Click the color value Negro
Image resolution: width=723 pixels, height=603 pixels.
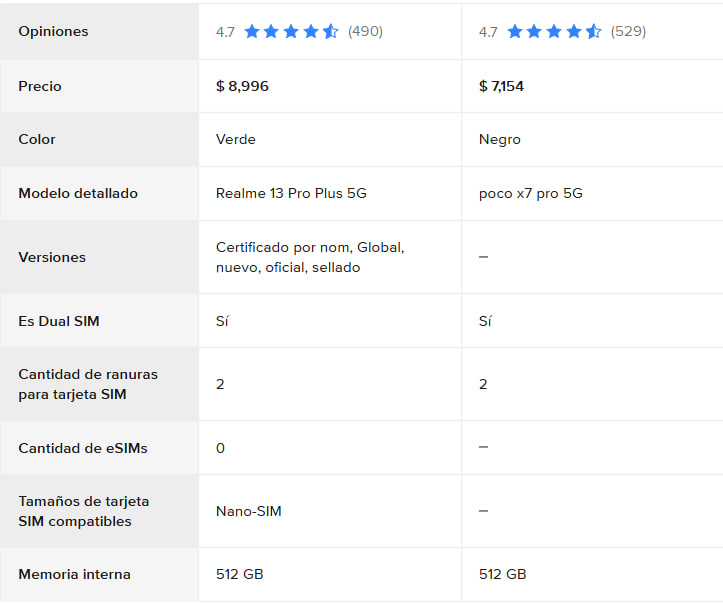pos(499,140)
